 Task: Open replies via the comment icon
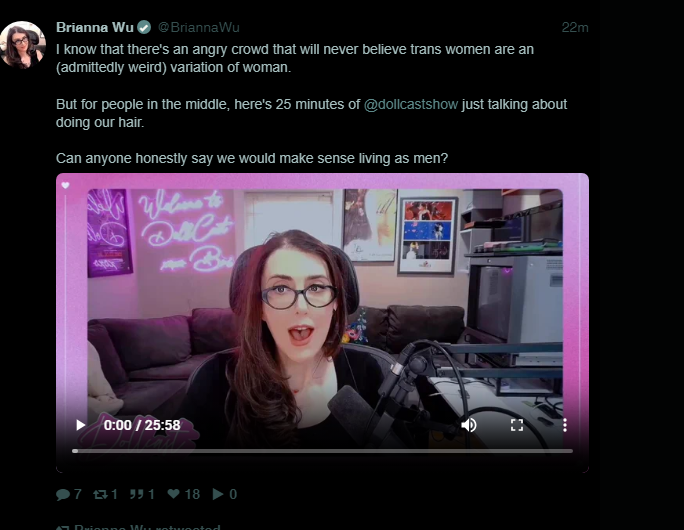tap(63, 494)
